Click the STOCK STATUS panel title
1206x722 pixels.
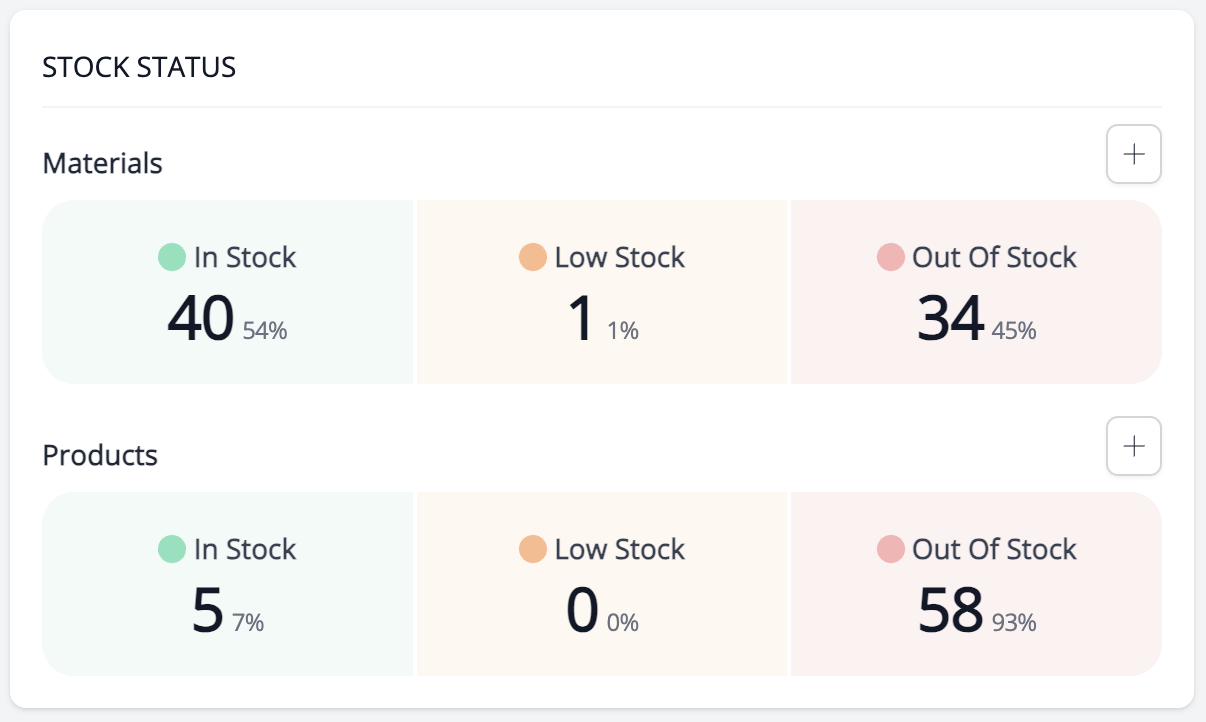[139, 68]
